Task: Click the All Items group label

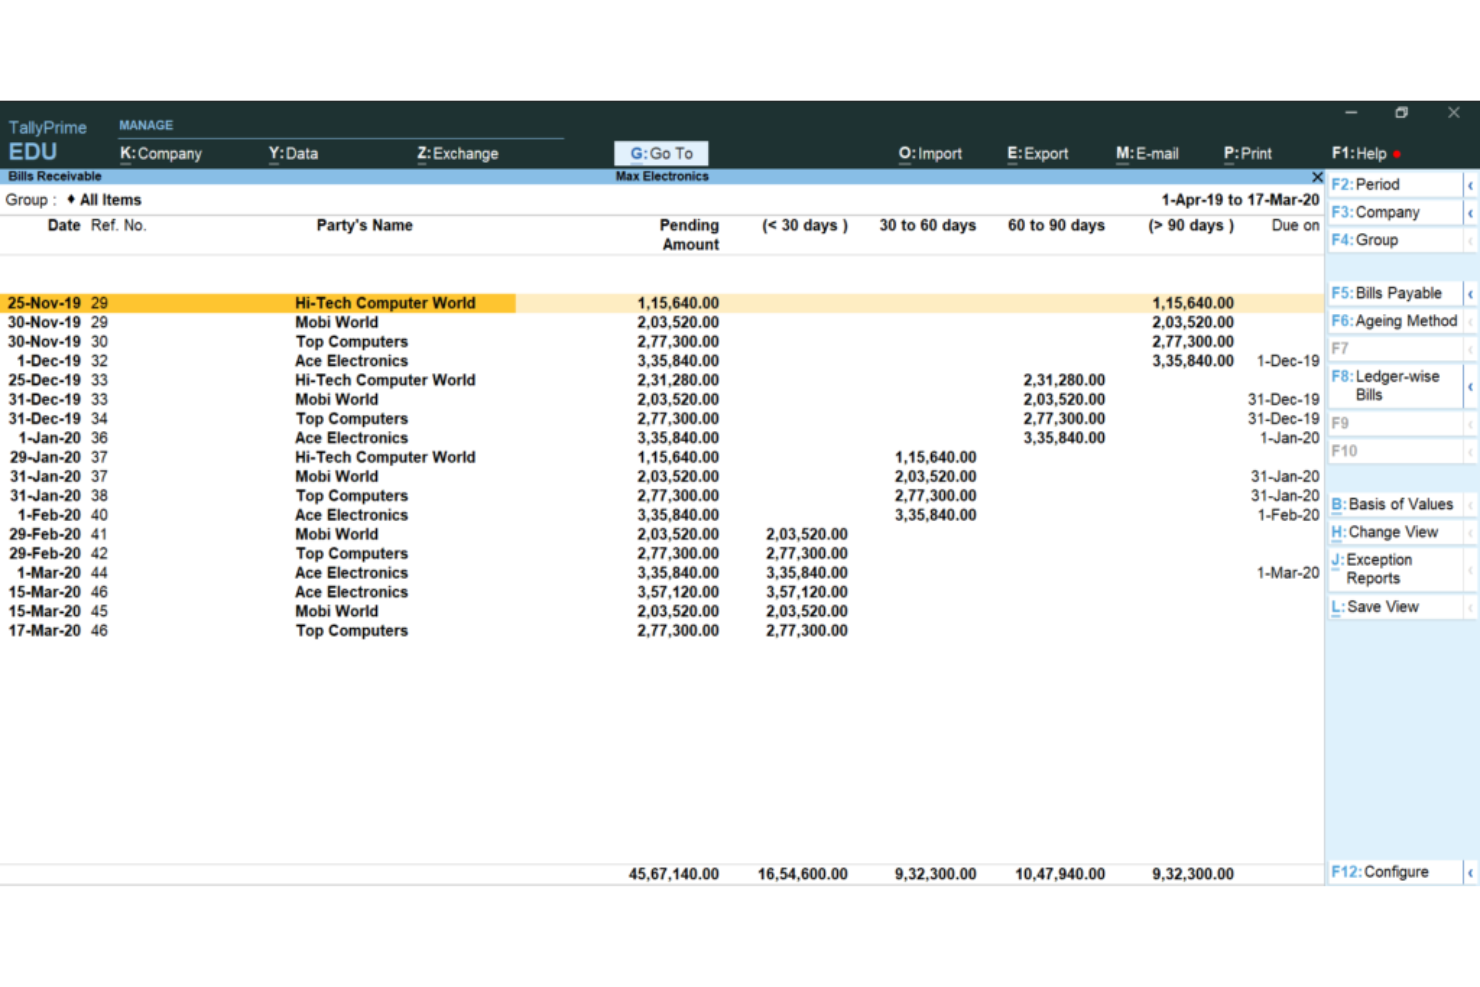Action: point(110,200)
